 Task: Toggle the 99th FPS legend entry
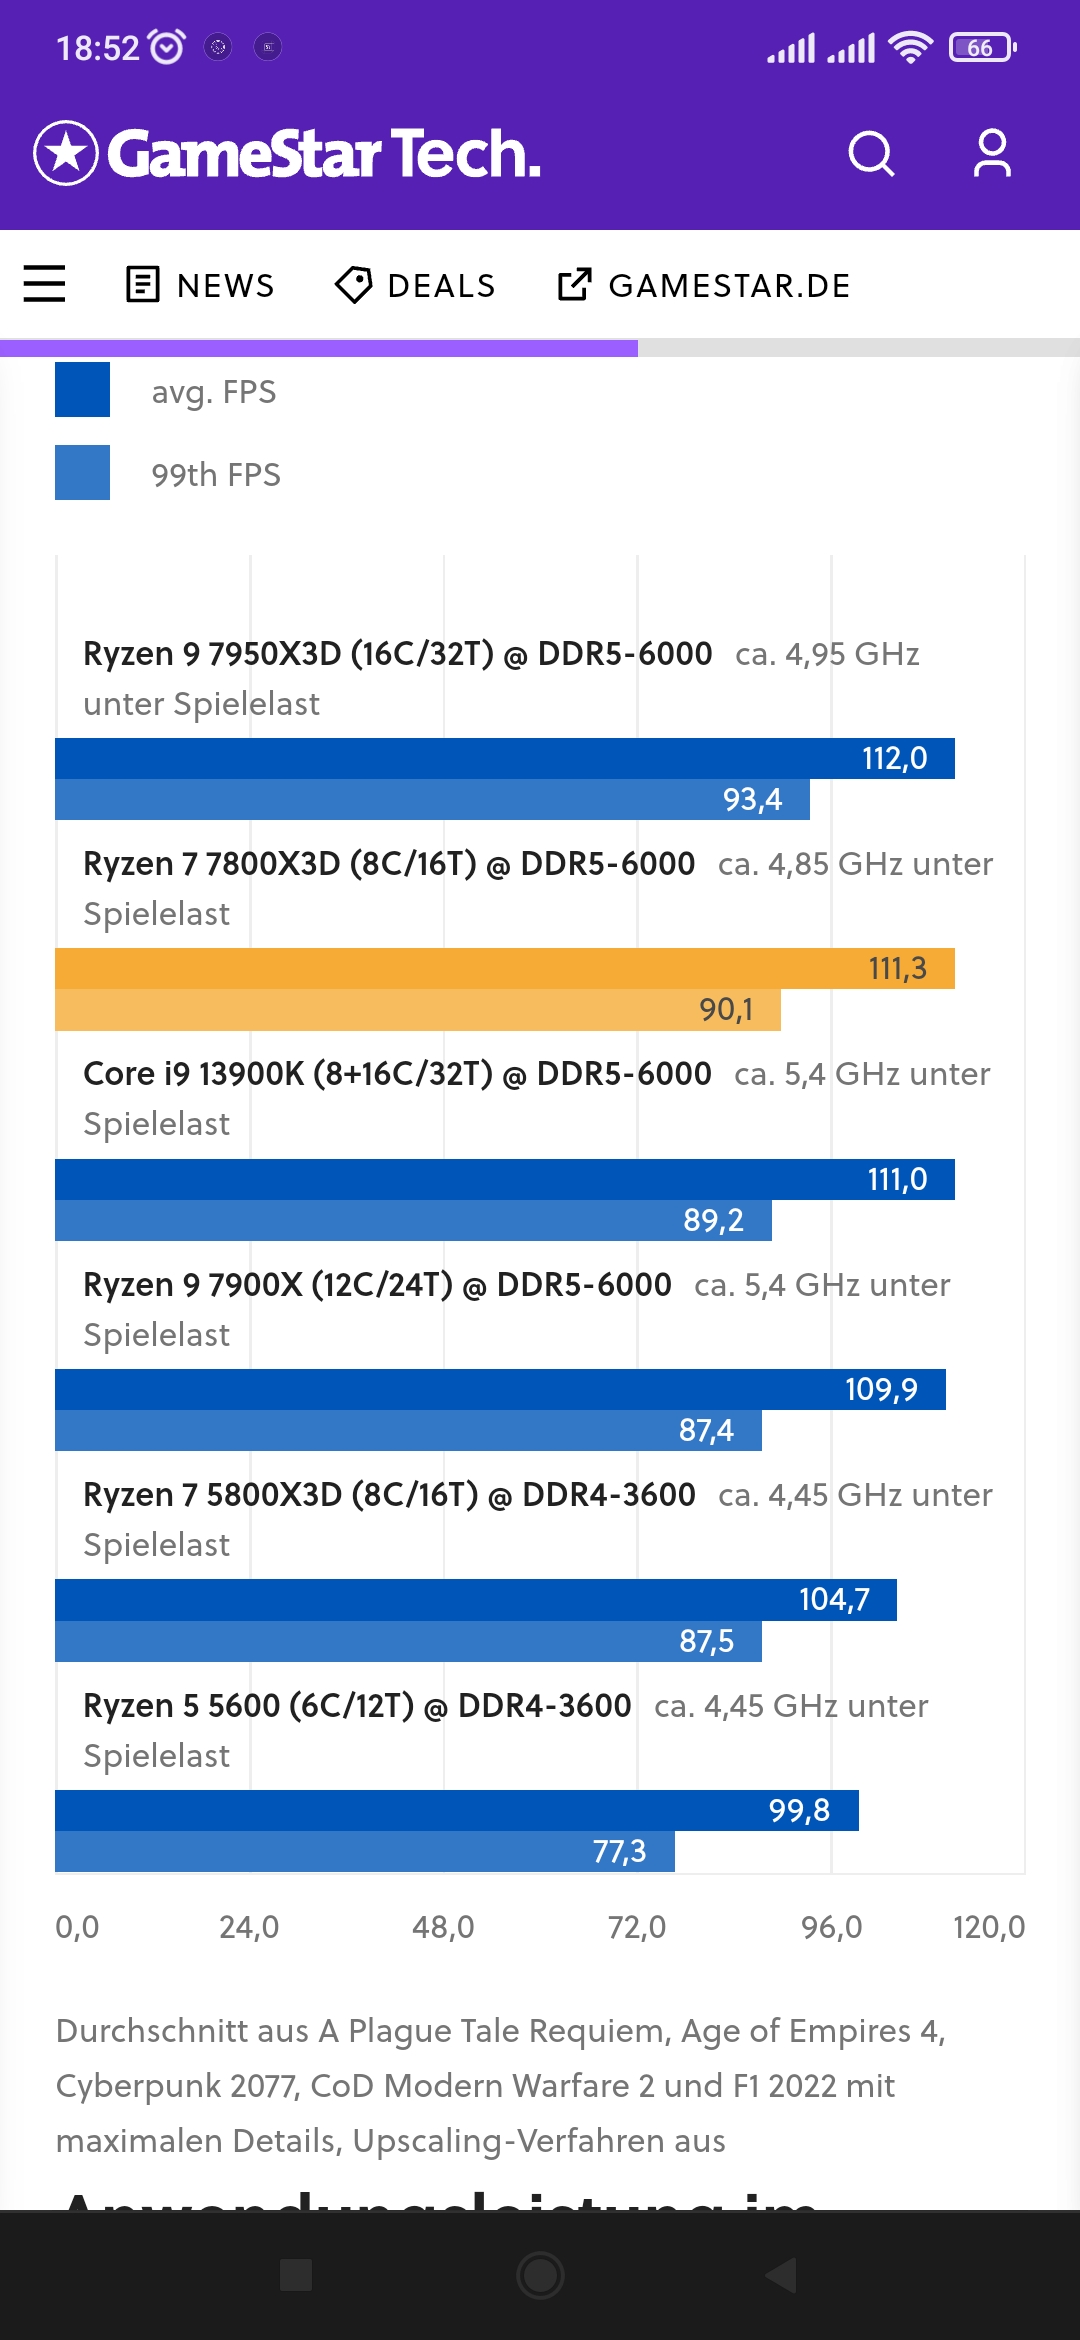(168, 473)
